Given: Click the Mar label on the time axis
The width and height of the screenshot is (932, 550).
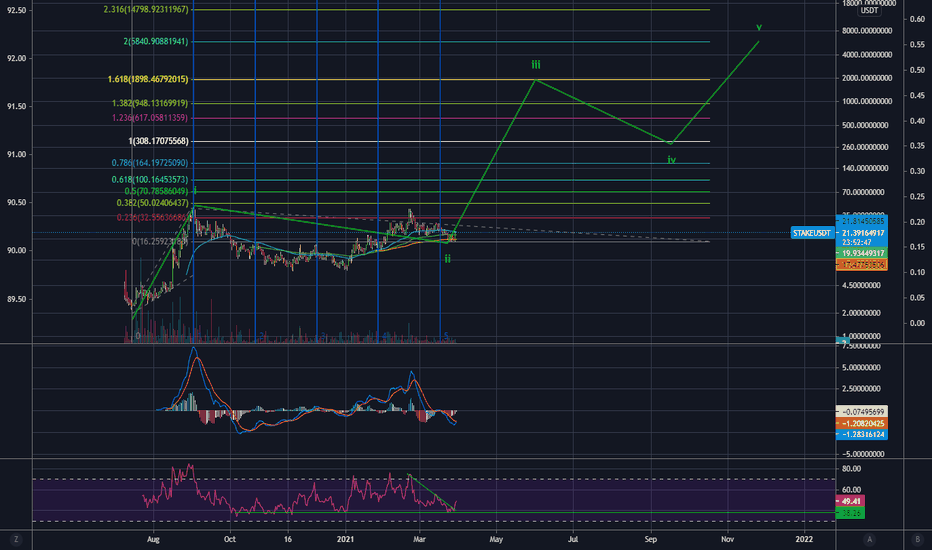Looking at the screenshot, I should pyautogui.click(x=419, y=539).
